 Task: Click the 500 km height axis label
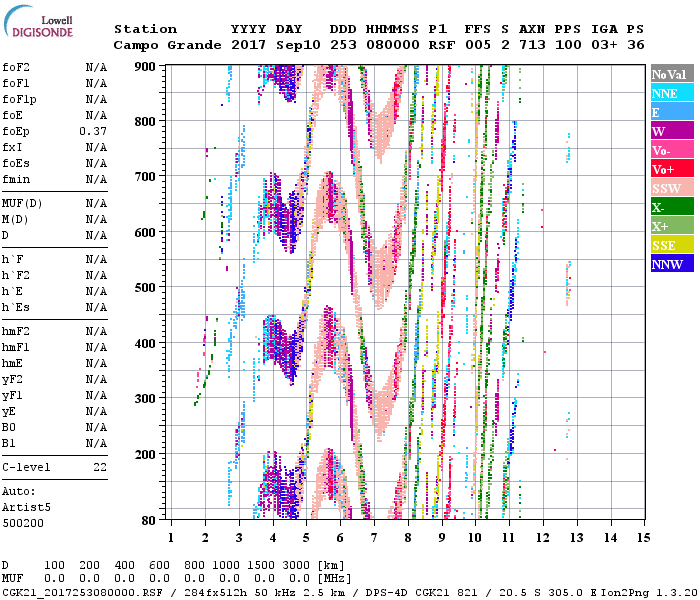[145, 288]
